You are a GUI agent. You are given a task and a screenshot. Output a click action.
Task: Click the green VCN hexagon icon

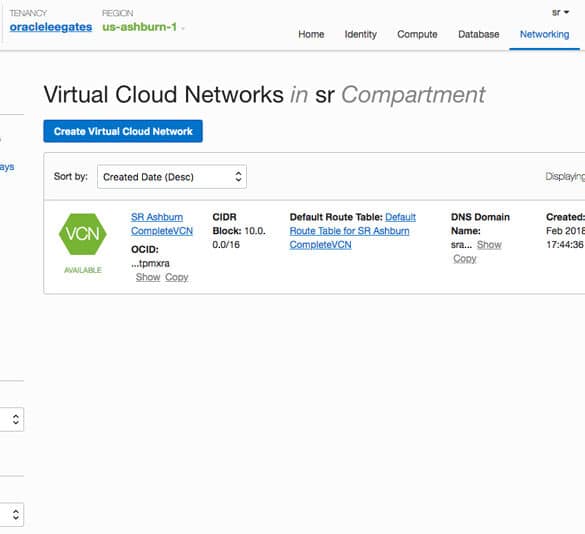(83, 234)
